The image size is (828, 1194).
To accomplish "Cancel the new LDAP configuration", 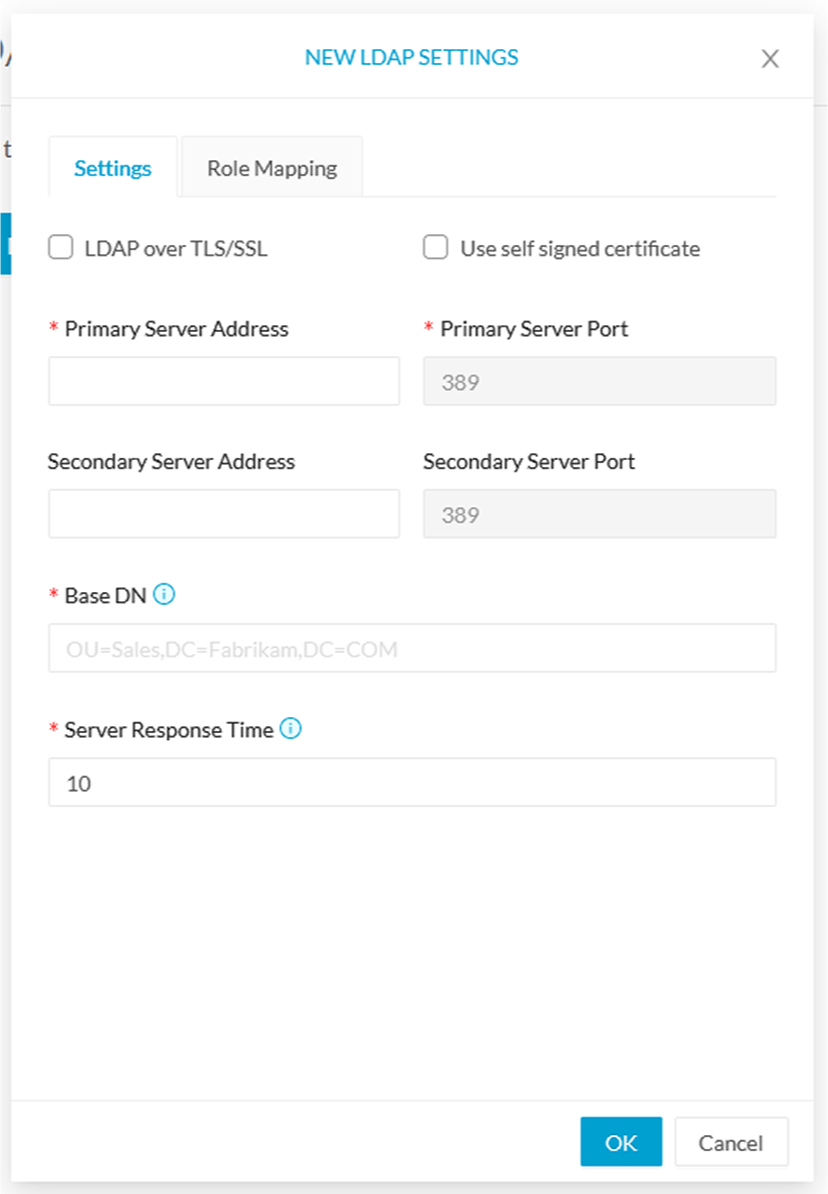I will [x=731, y=1141].
